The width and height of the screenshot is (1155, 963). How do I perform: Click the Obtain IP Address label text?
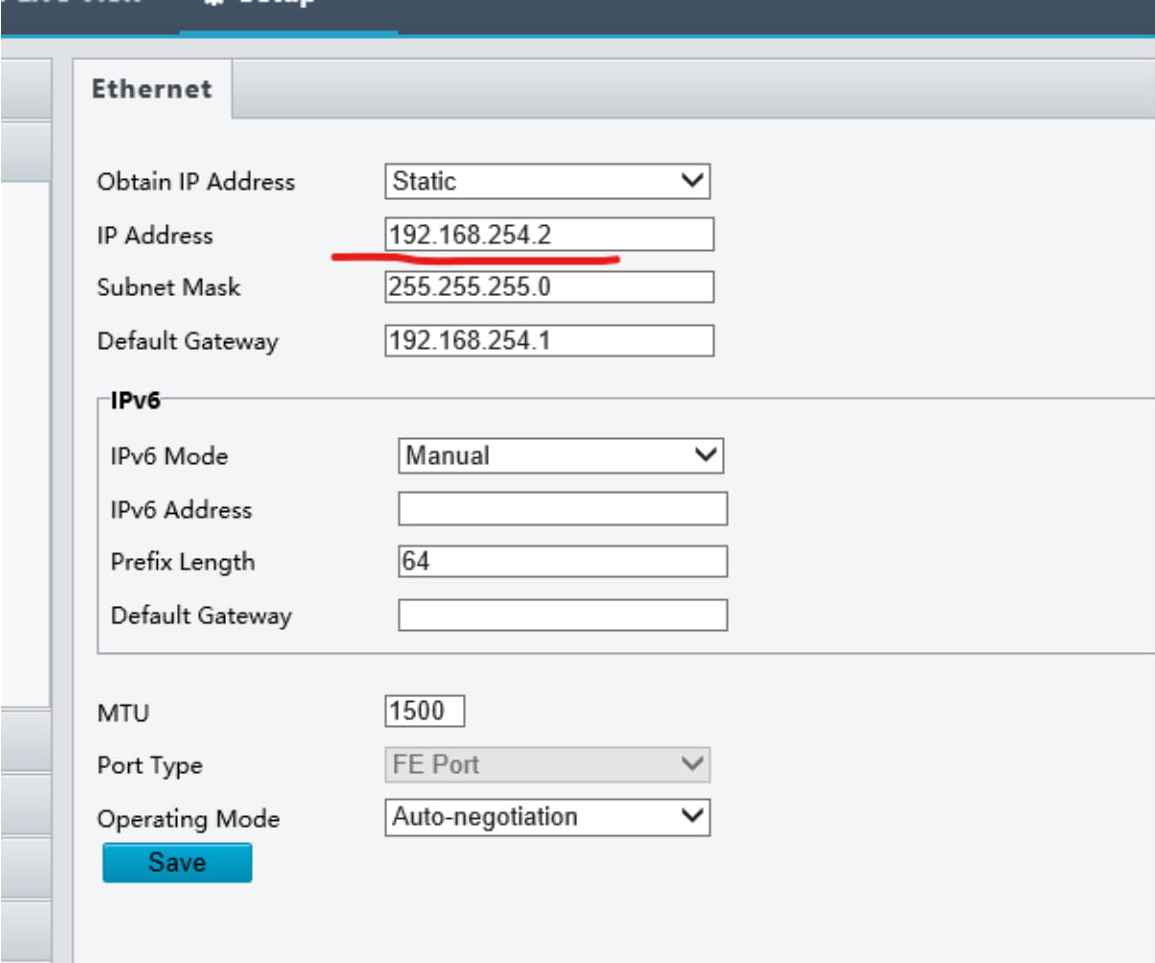[196, 182]
